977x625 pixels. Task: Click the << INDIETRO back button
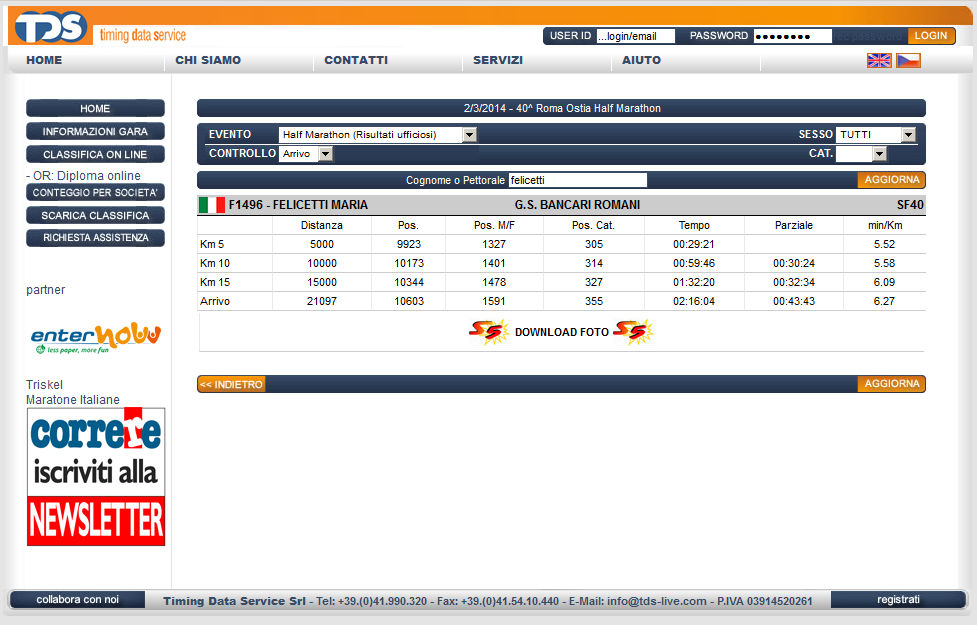[x=231, y=384]
